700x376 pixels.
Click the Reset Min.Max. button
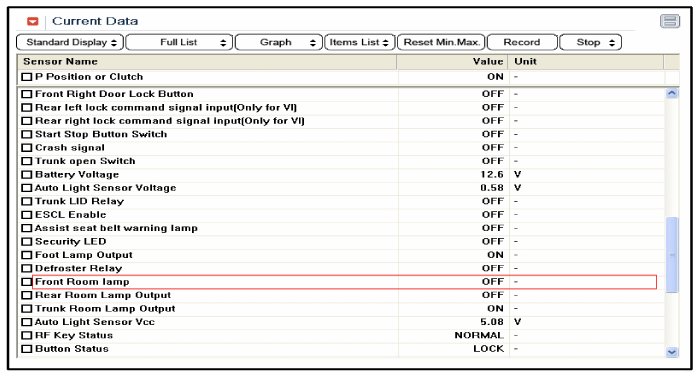pyautogui.click(x=441, y=42)
